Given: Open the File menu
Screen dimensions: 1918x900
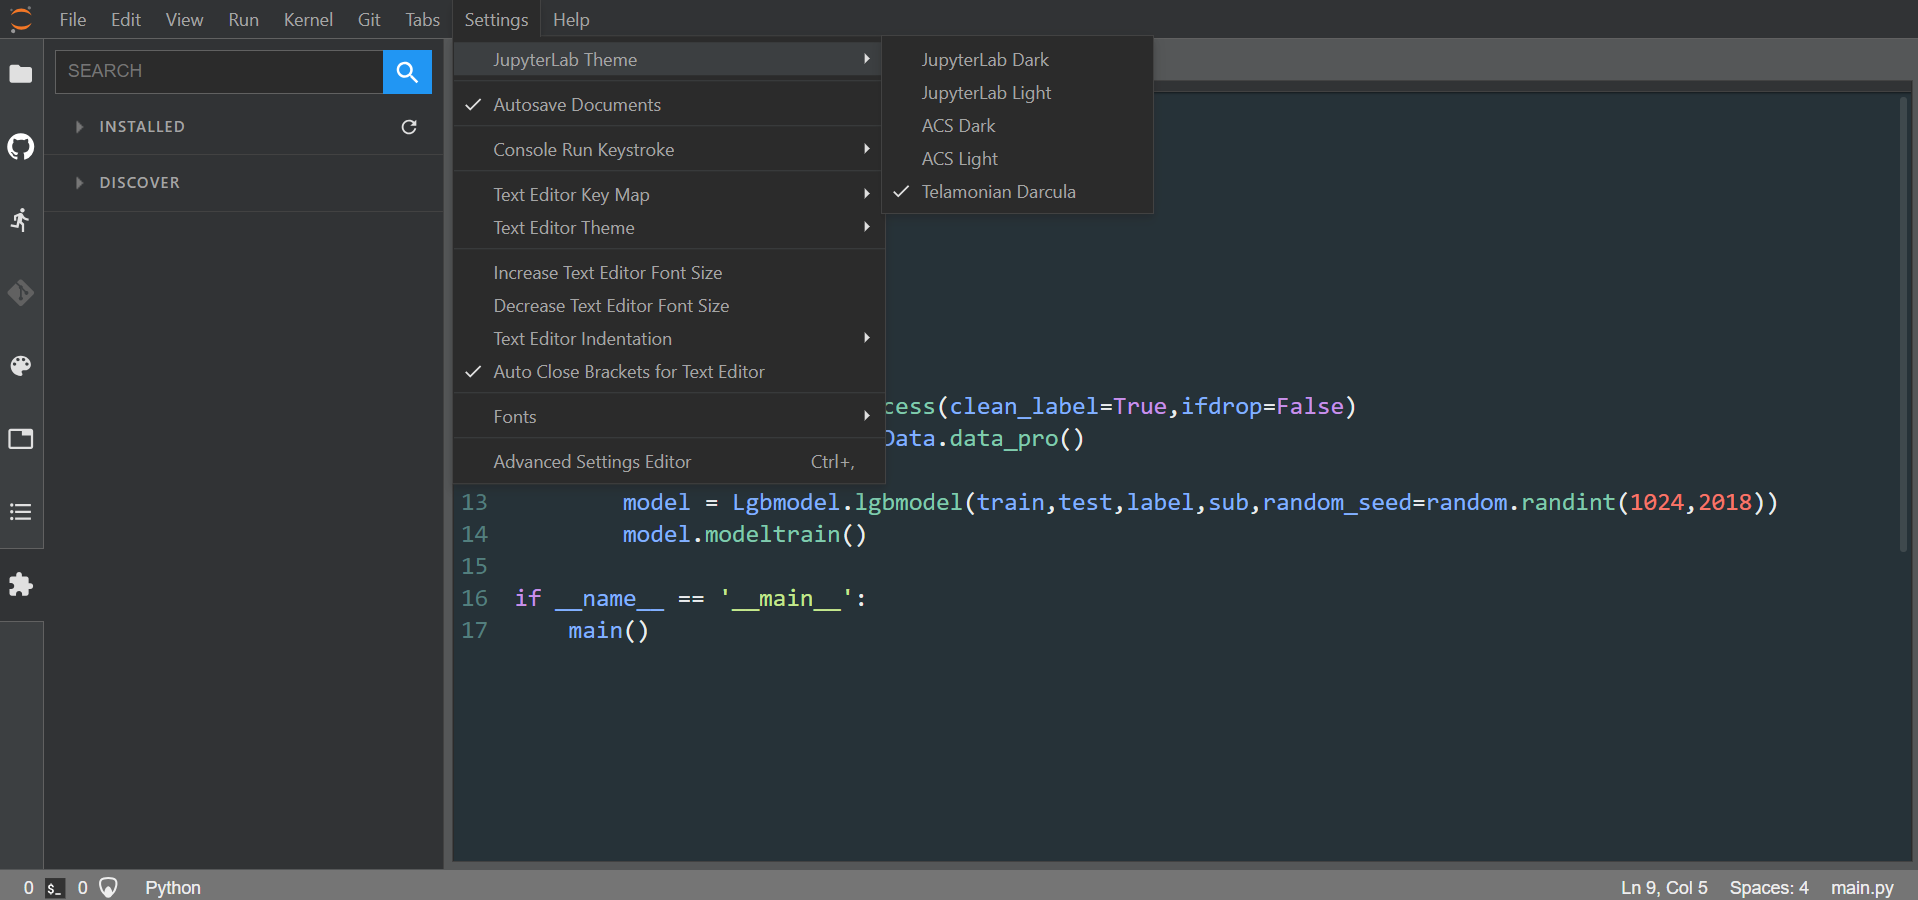Looking at the screenshot, I should (x=73, y=20).
